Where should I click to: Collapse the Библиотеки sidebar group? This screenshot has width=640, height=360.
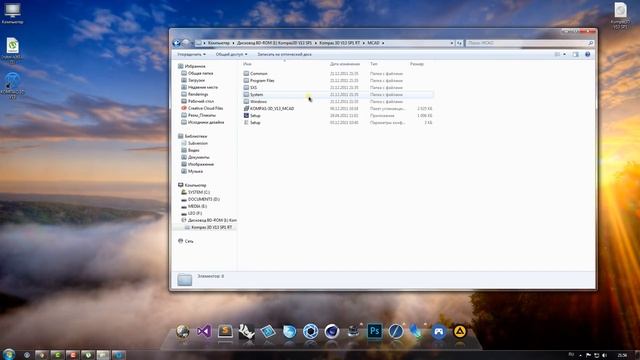[x=196, y=136]
